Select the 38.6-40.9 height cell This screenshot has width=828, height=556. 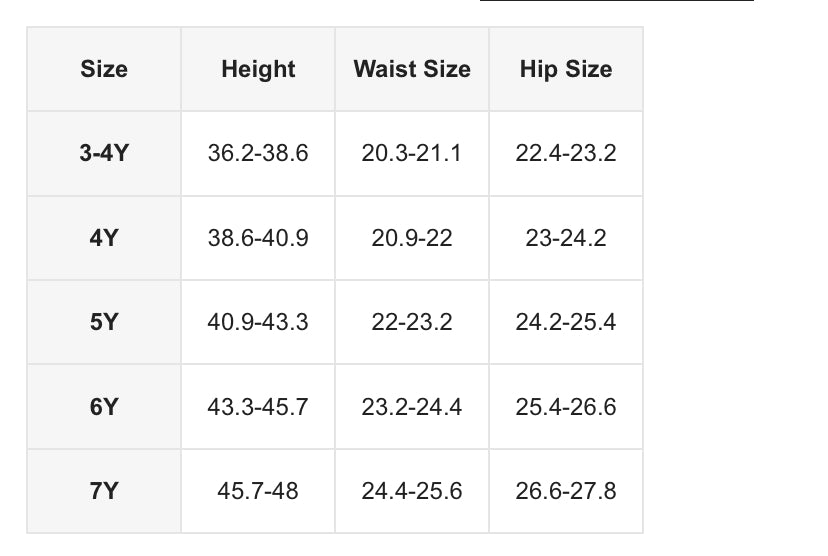(x=258, y=239)
